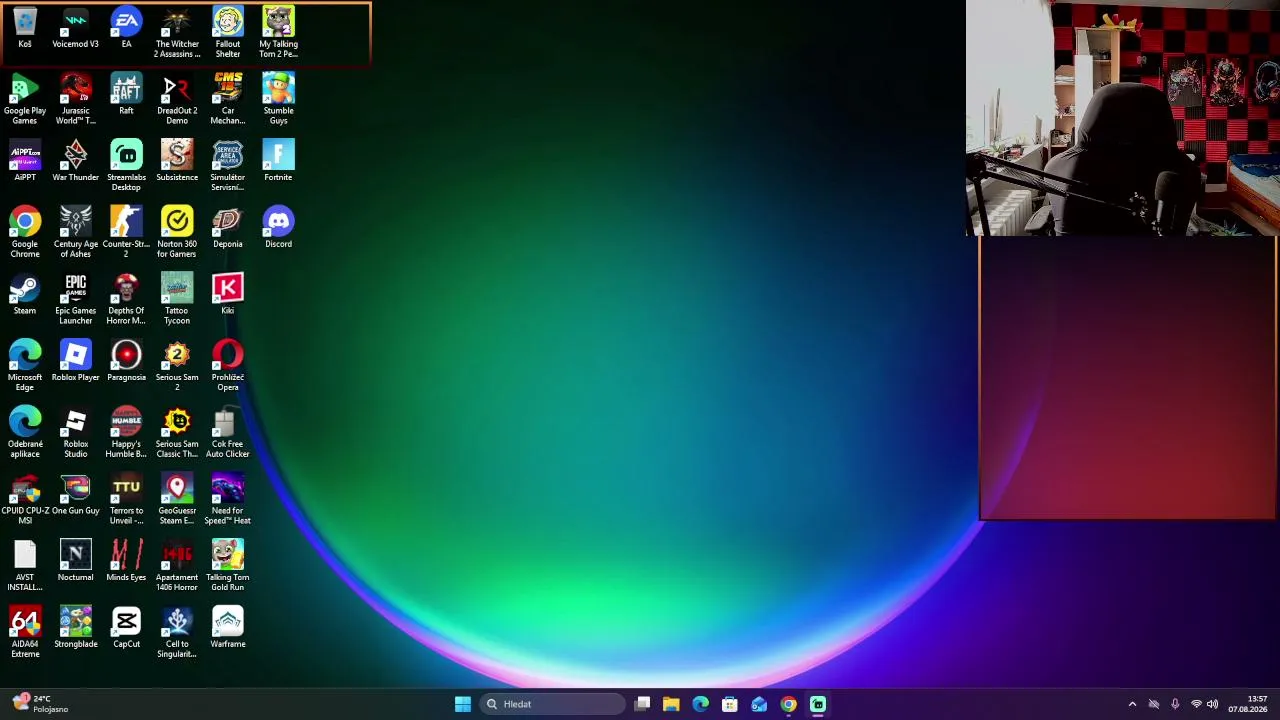Viewport: 1280px width, 720px height.
Task: Open Microsoft Store from the taskbar
Action: pyautogui.click(x=730, y=704)
